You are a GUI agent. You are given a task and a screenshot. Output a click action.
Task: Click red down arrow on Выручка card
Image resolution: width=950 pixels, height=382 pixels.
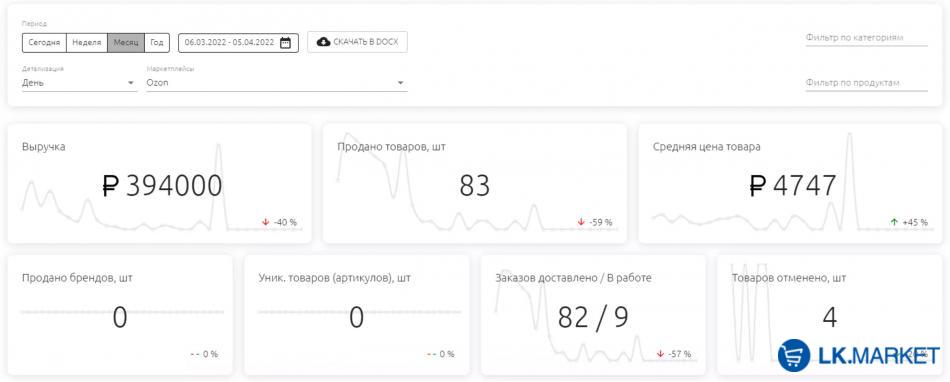click(265, 222)
